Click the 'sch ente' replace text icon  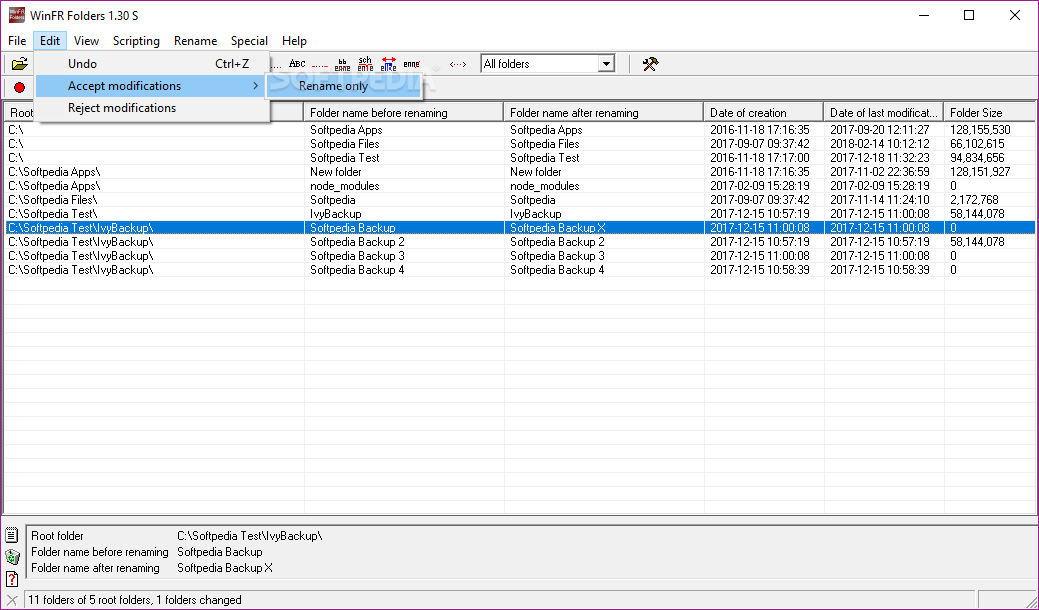click(365, 64)
